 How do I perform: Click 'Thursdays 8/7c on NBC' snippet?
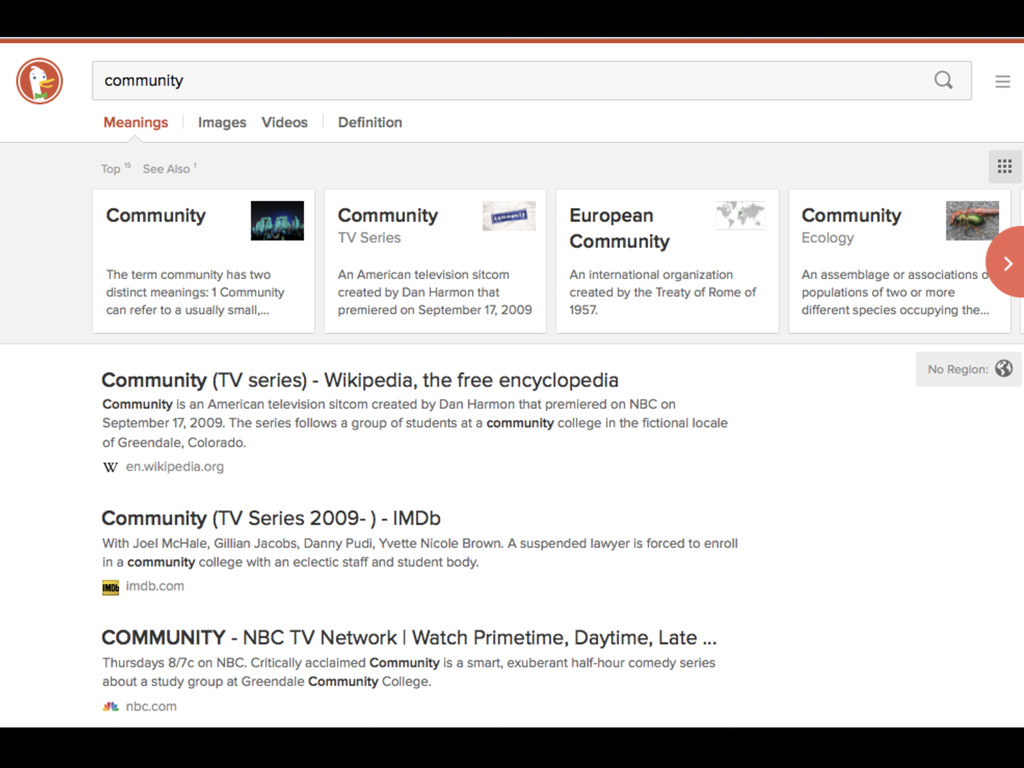tap(409, 672)
